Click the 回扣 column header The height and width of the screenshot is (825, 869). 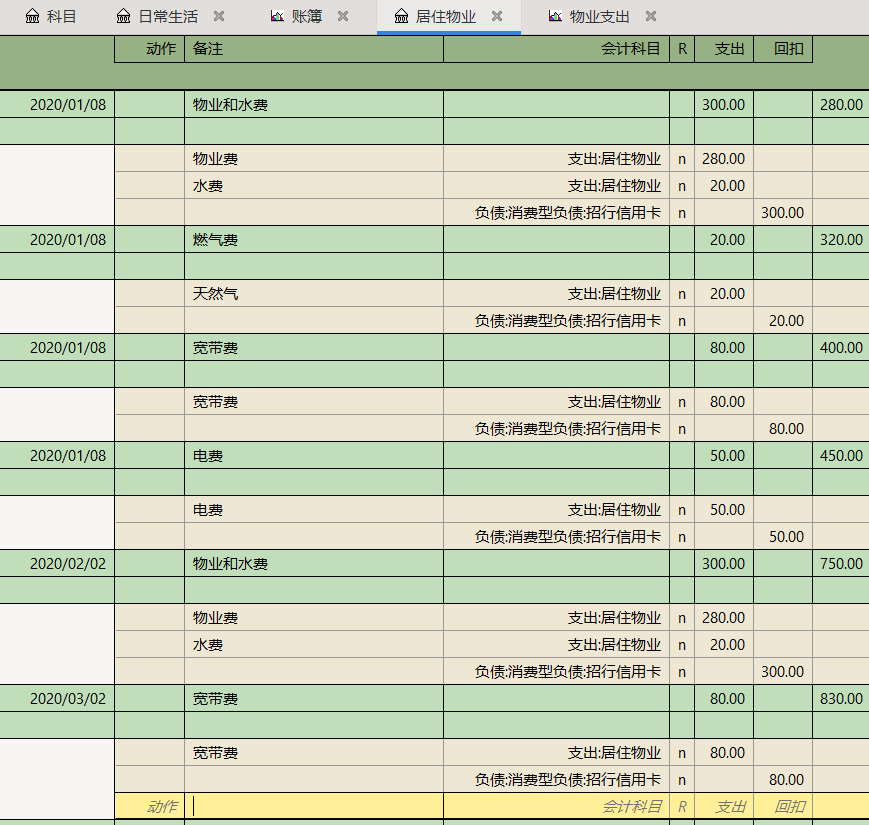[x=783, y=49]
